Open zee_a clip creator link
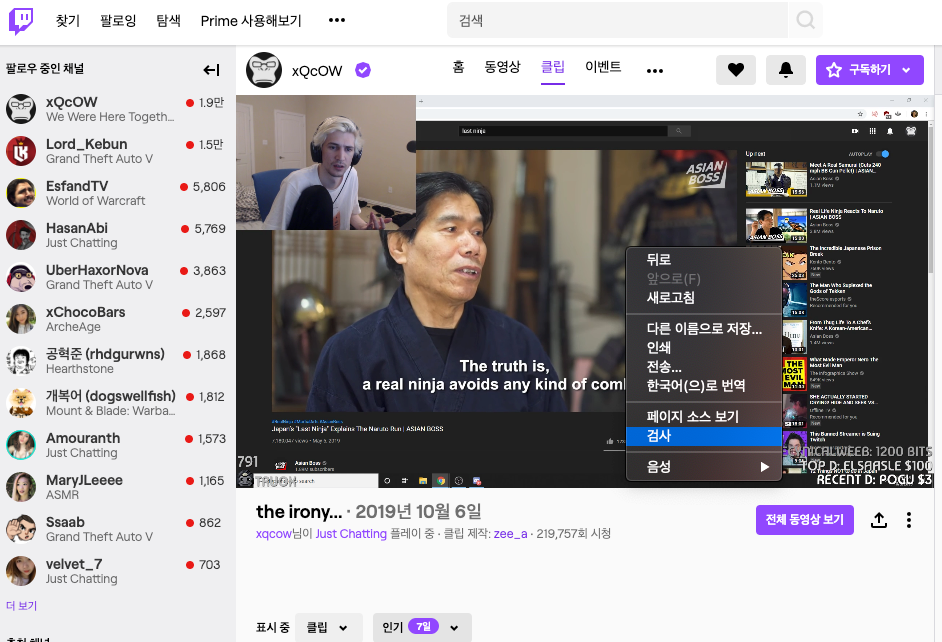The height and width of the screenshot is (642, 942). pos(510,534)
